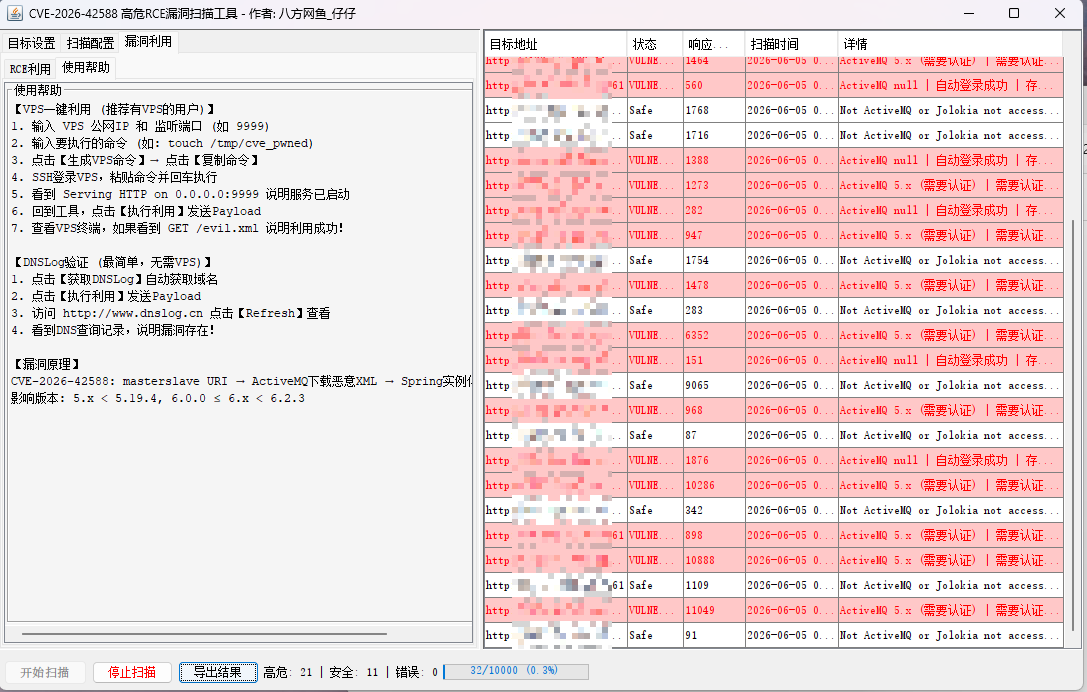Select the response value 560 cell
The image size is (1087, 692).
click(x=714, y=85)
